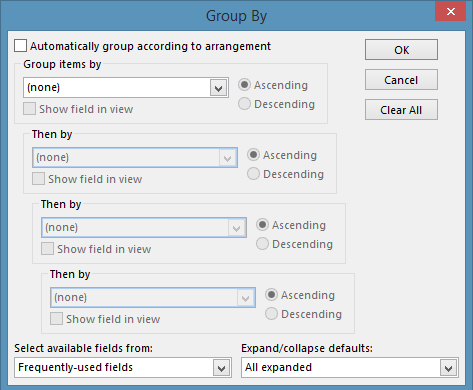Select Ascending in Group items by section

[x=244, y=85]
